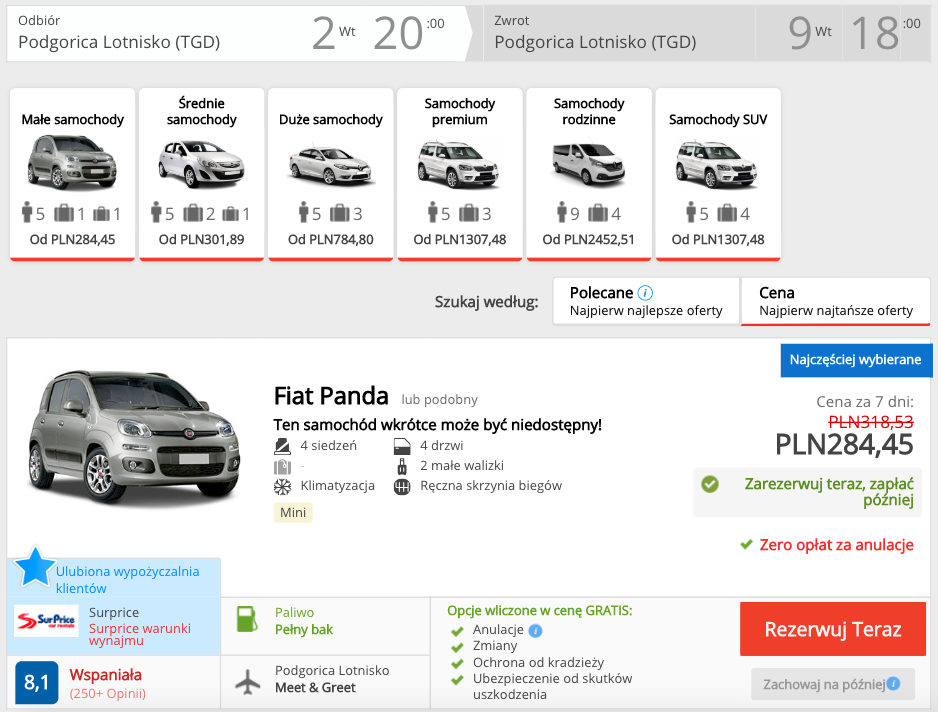The image size is (938, 712).
Task: Click the airplane Meet & Greet icon
Action: tap(248, 681)
